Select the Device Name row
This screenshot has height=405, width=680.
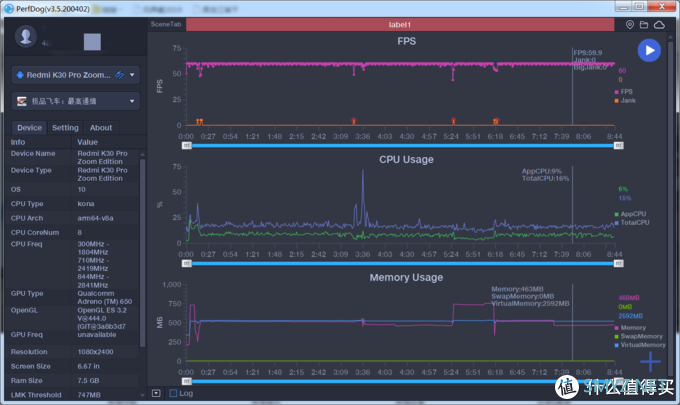pos(72,157)
